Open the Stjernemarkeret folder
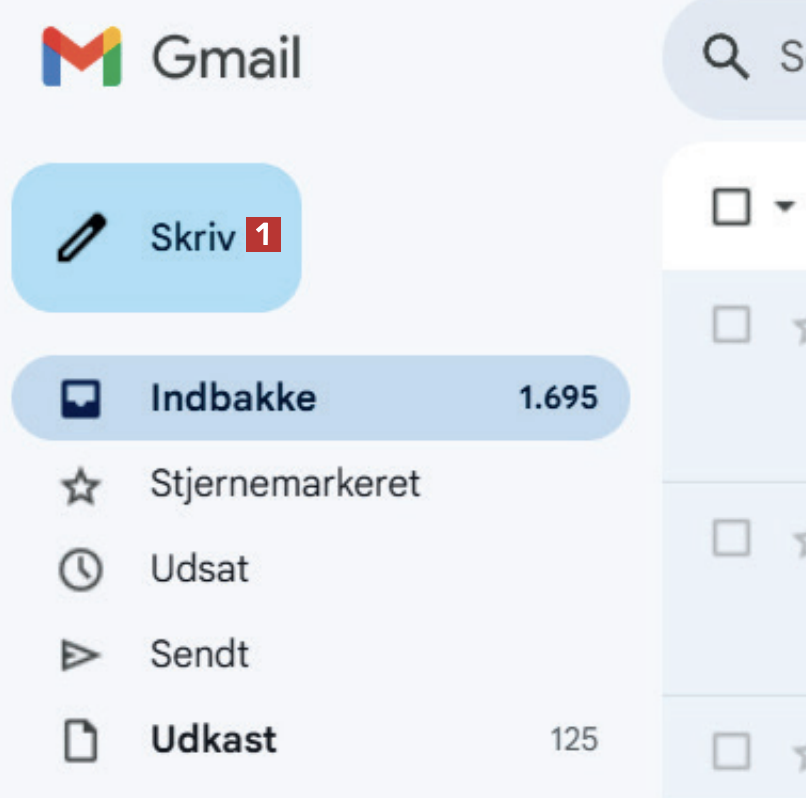 [285, 484]
